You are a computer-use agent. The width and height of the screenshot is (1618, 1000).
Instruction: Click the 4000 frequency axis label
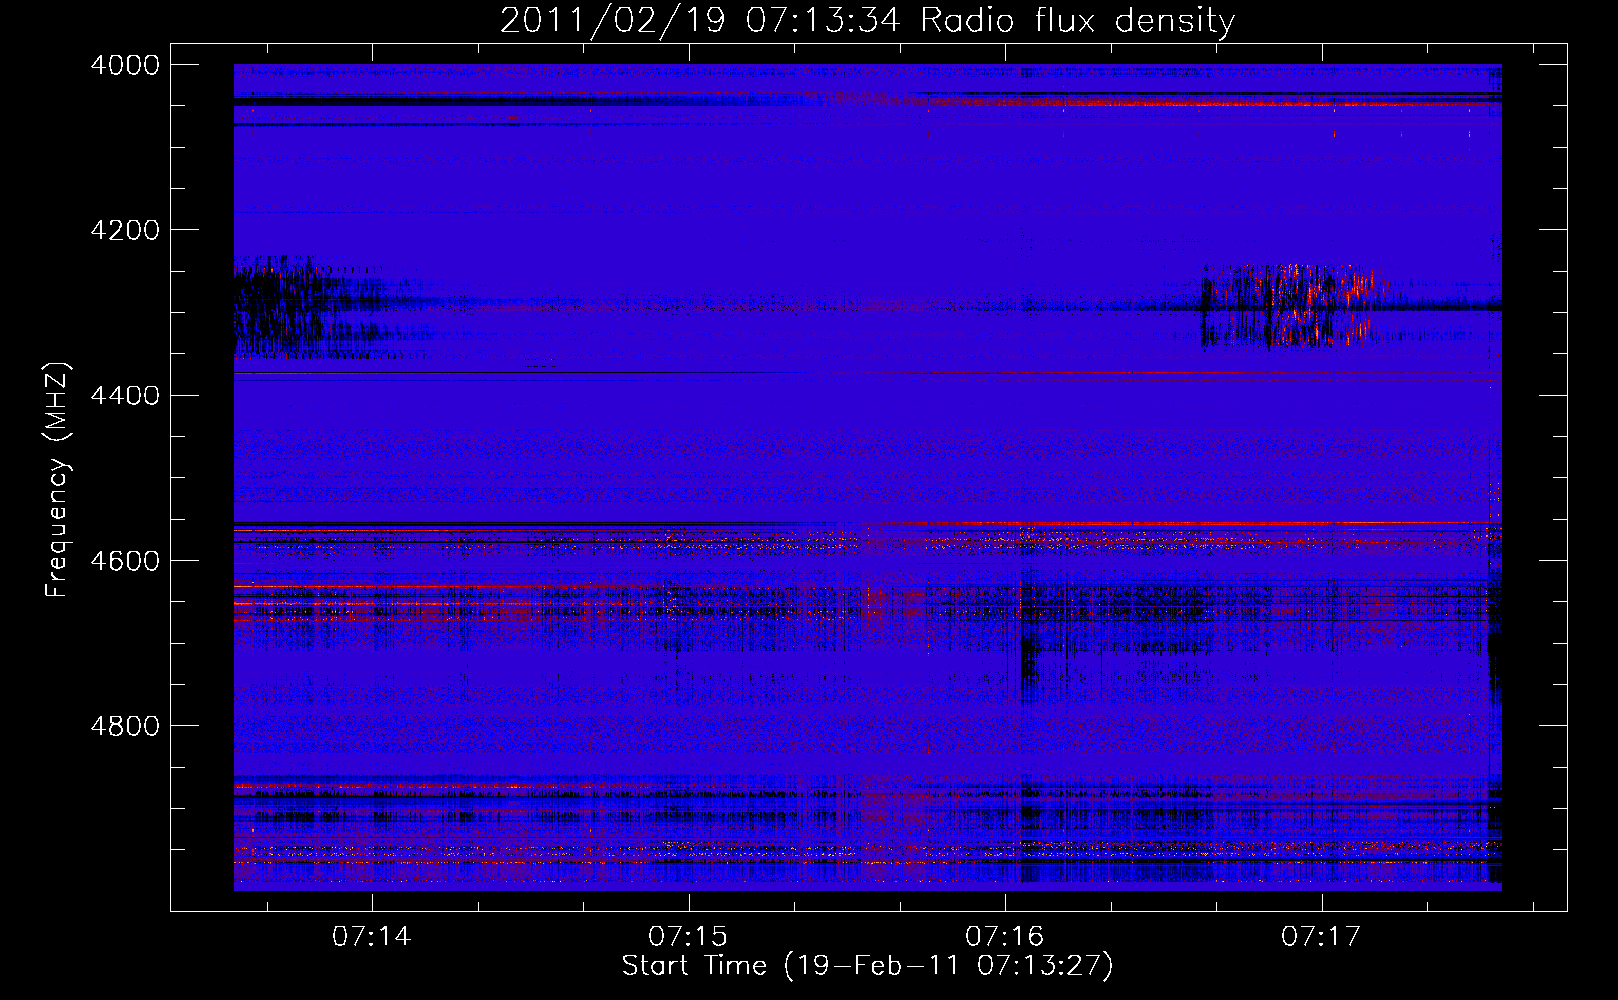point(124,65)
